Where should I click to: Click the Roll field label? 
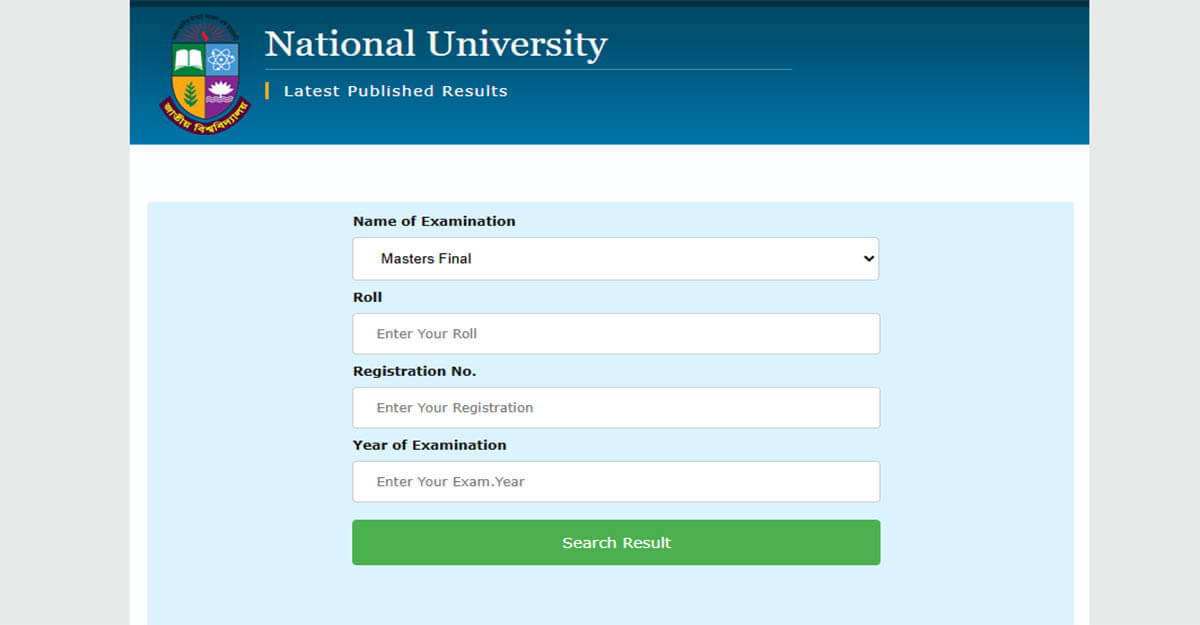[368, 297]
